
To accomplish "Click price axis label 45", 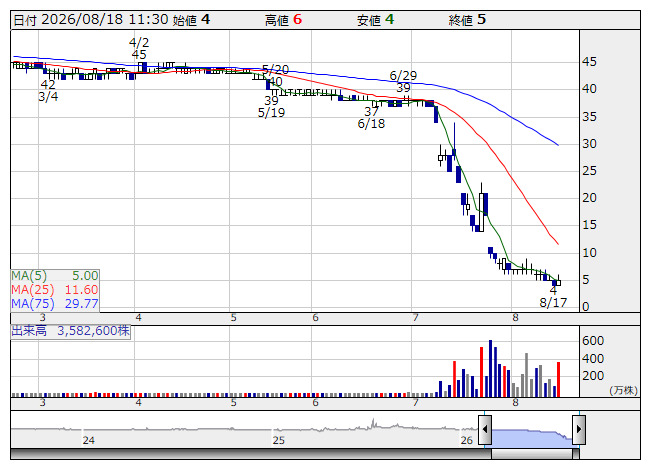I will pos(589,62).
